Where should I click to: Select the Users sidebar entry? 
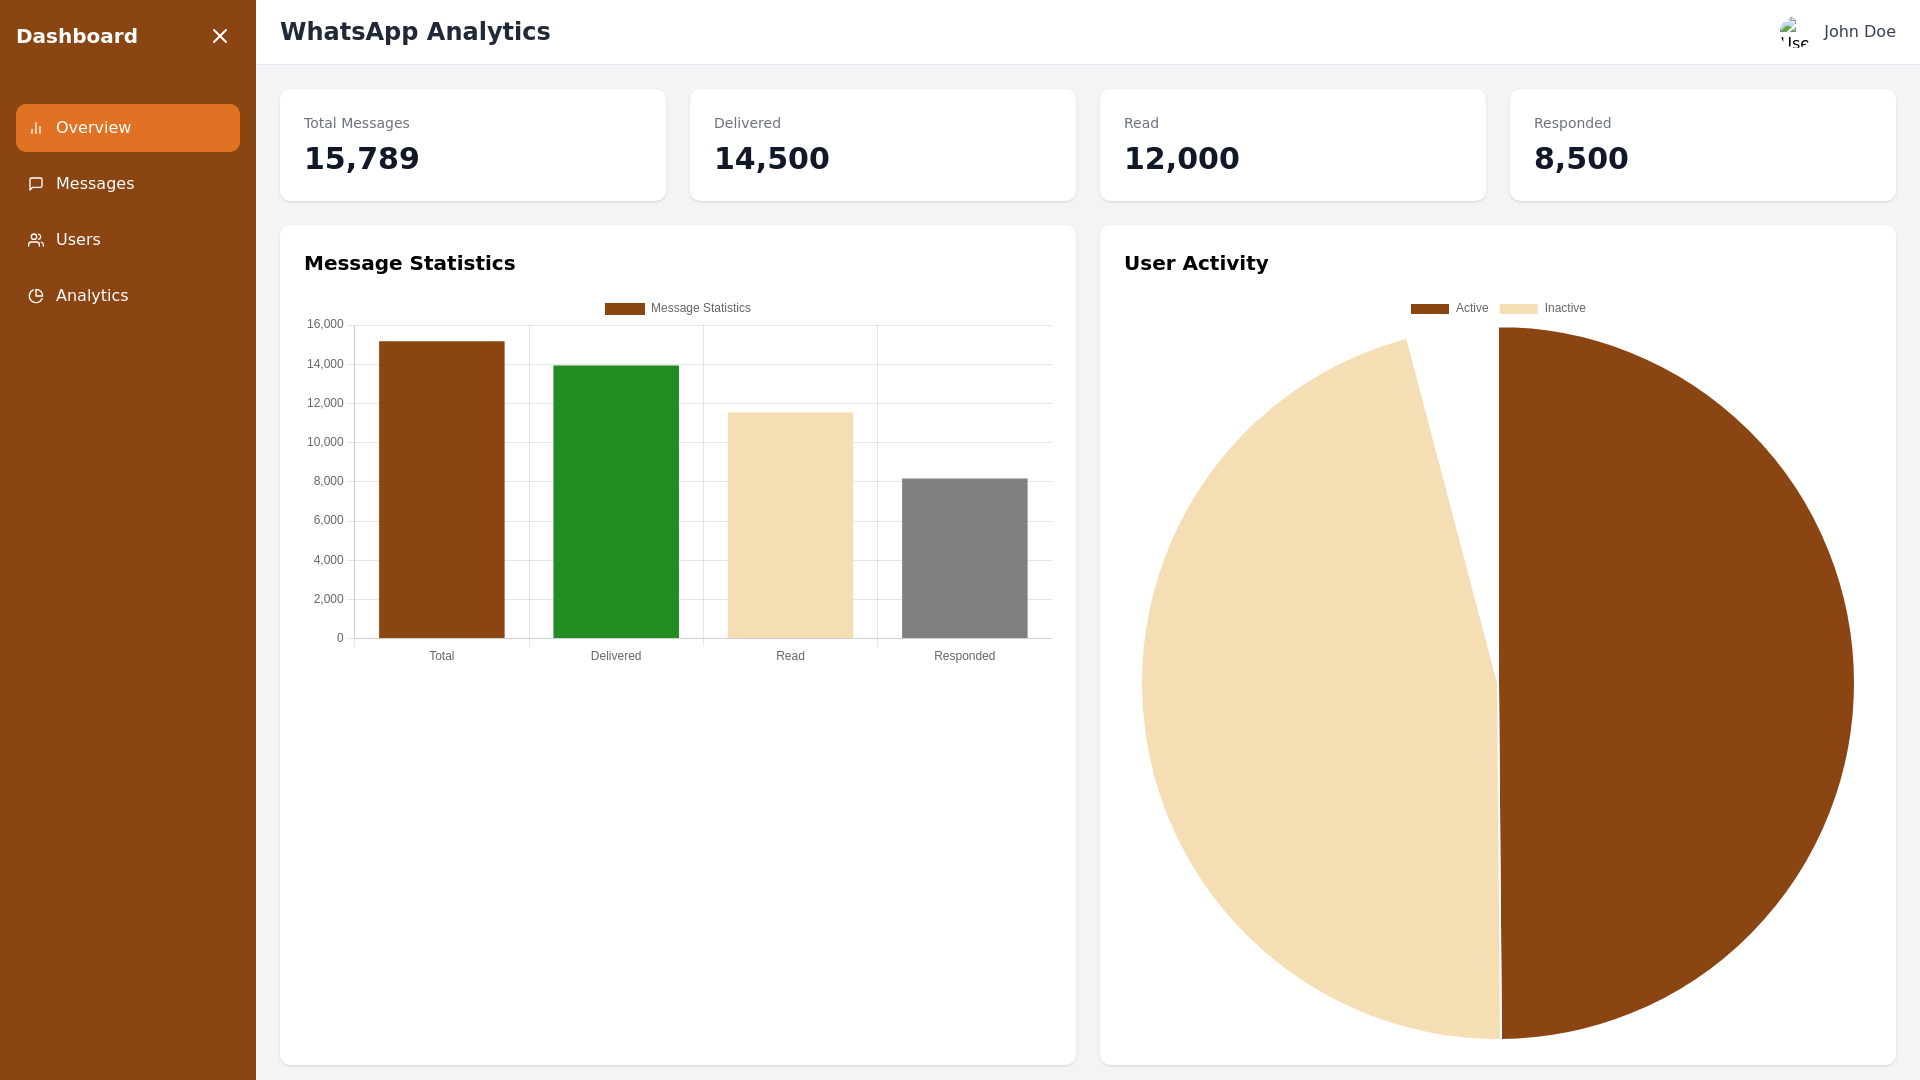[78, 240]
